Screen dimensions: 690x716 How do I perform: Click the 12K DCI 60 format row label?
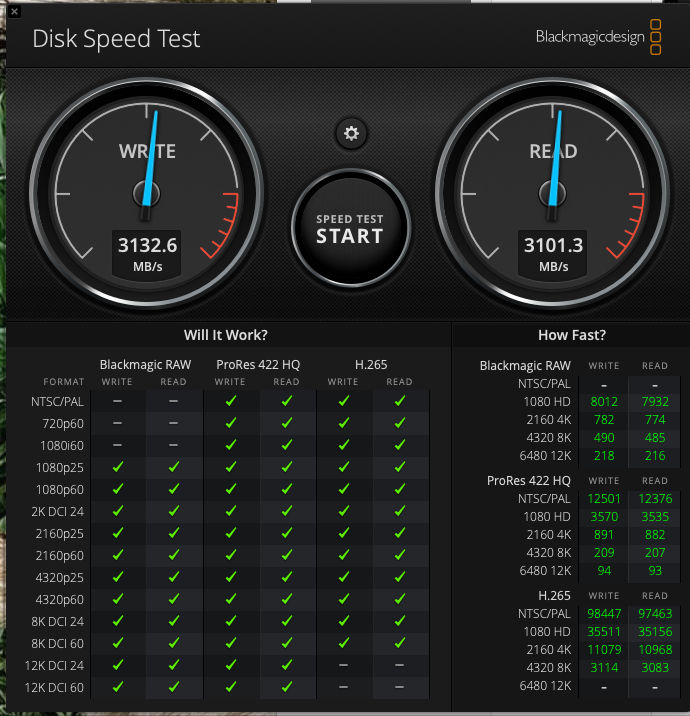click(54, 688)
